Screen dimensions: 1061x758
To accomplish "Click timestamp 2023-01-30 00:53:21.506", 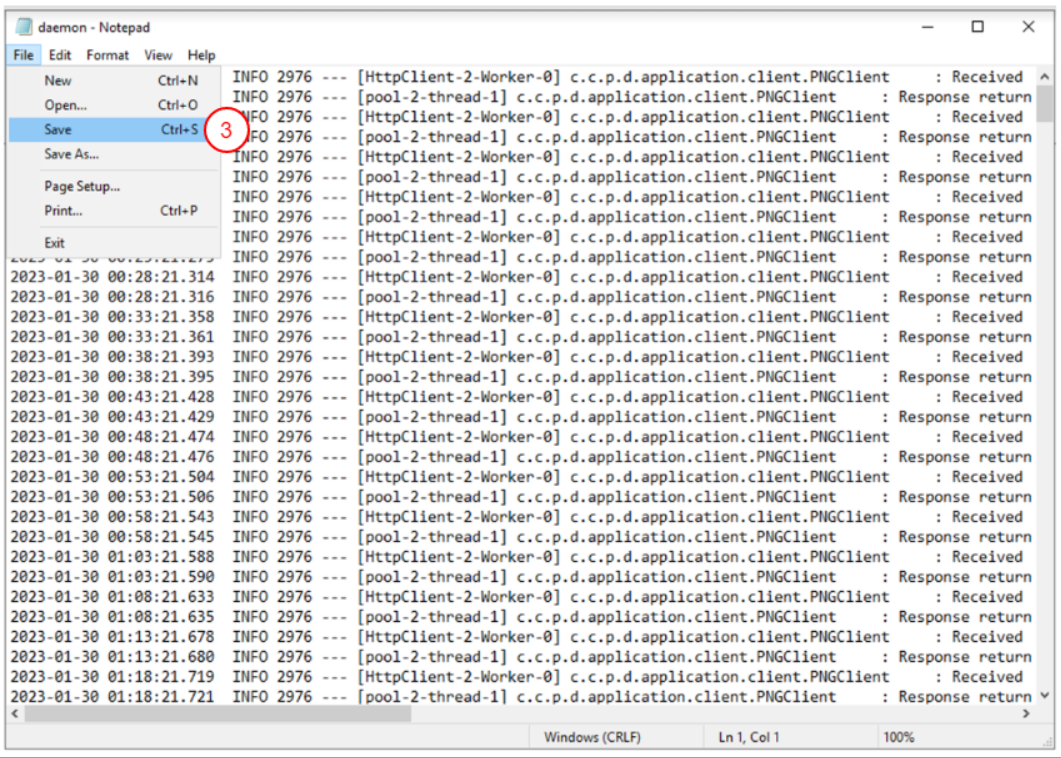I will (112, 497).
